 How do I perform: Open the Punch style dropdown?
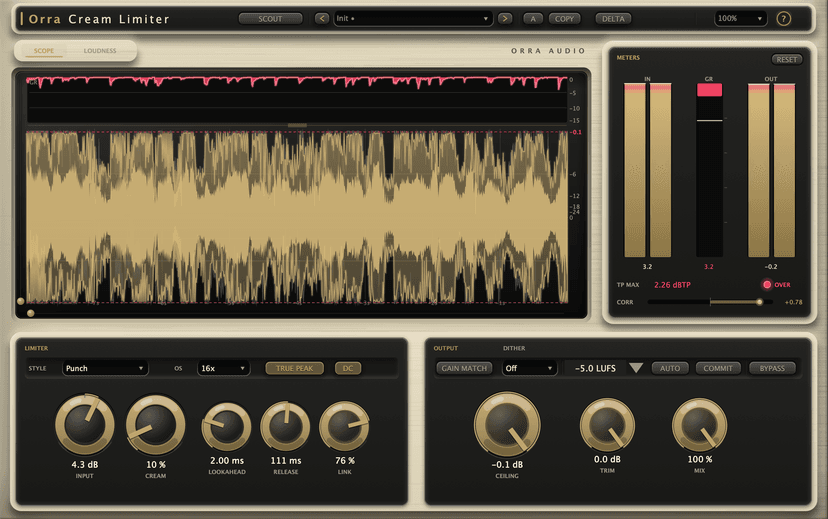click(x=105, y=368)
